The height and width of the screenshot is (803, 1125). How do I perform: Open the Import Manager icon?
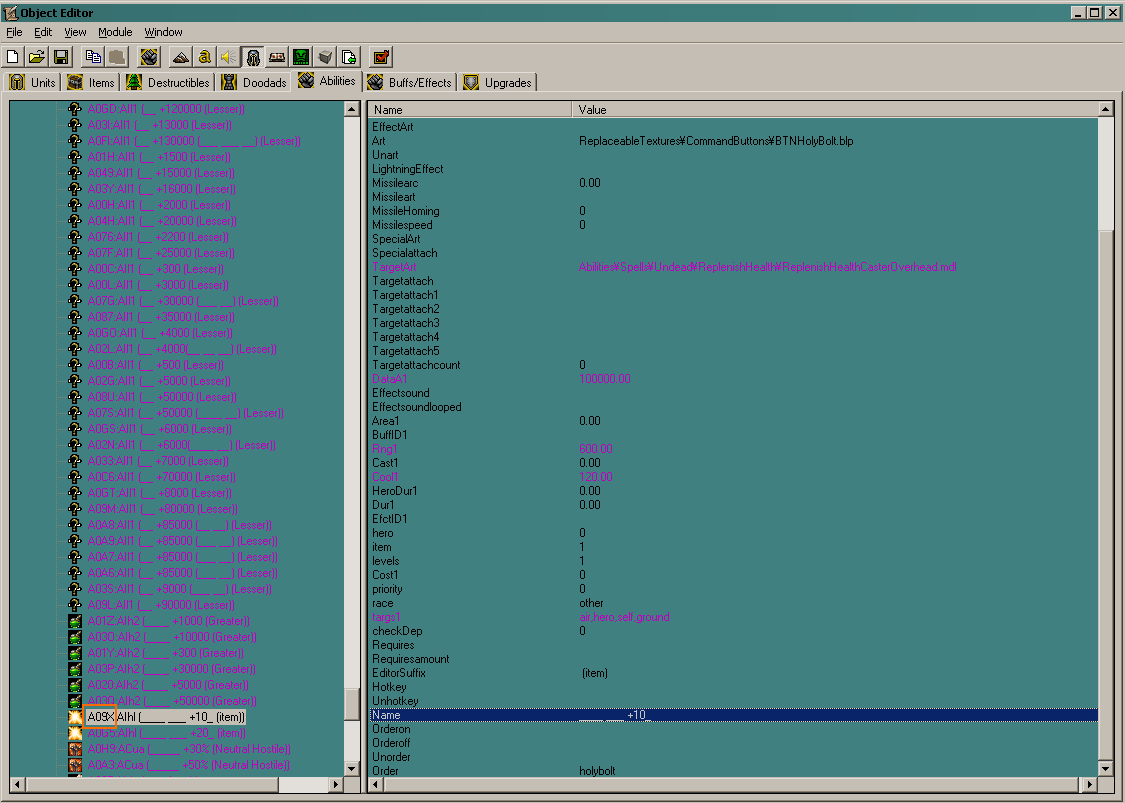pos(349,57)
